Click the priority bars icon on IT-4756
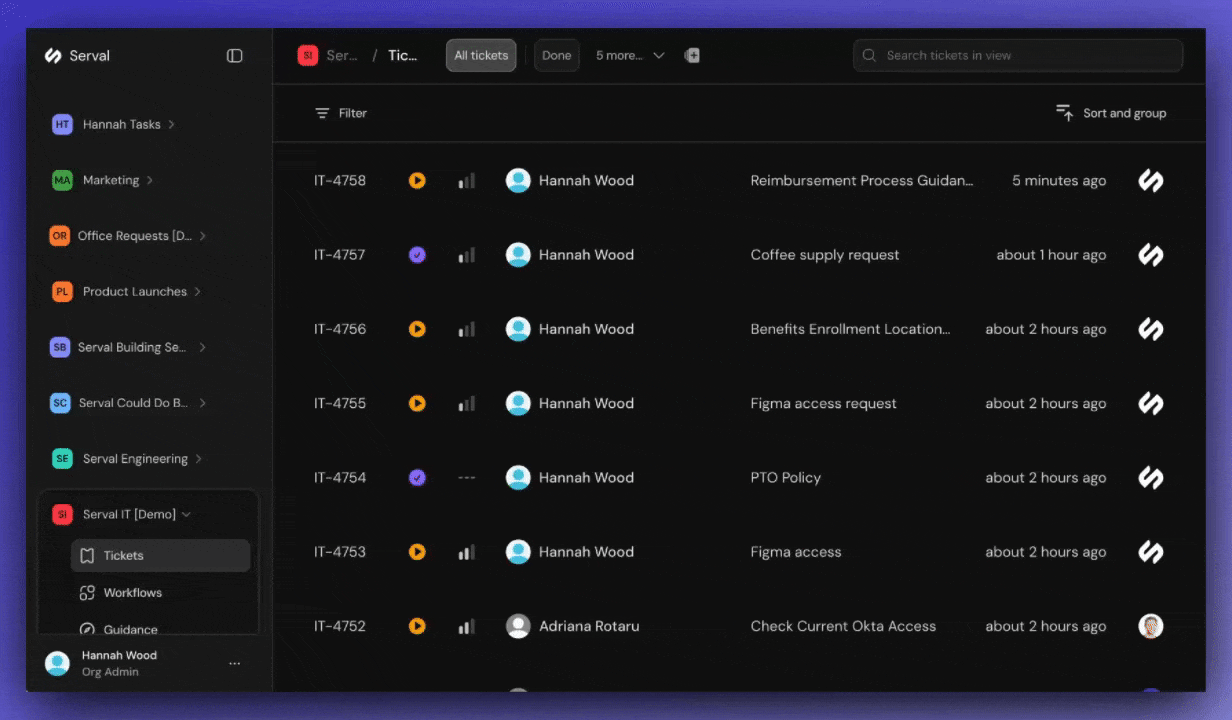 point(466,329)
